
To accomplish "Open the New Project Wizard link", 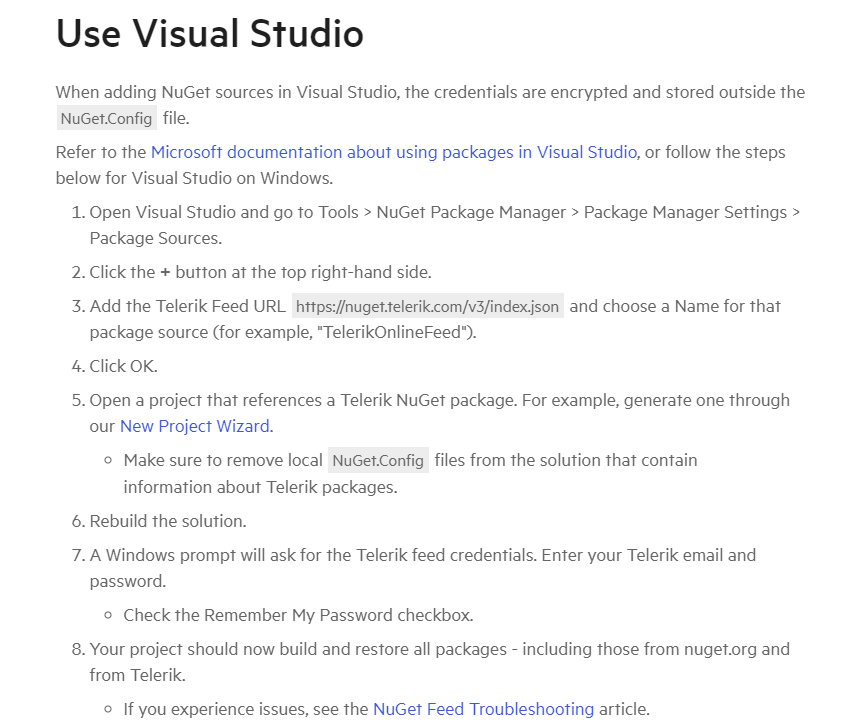I will click(x=196, y=426).
